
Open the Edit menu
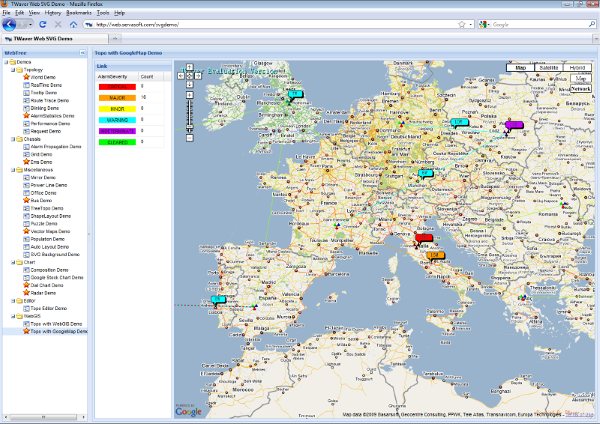pyautogui.click(x=19, y=13)
